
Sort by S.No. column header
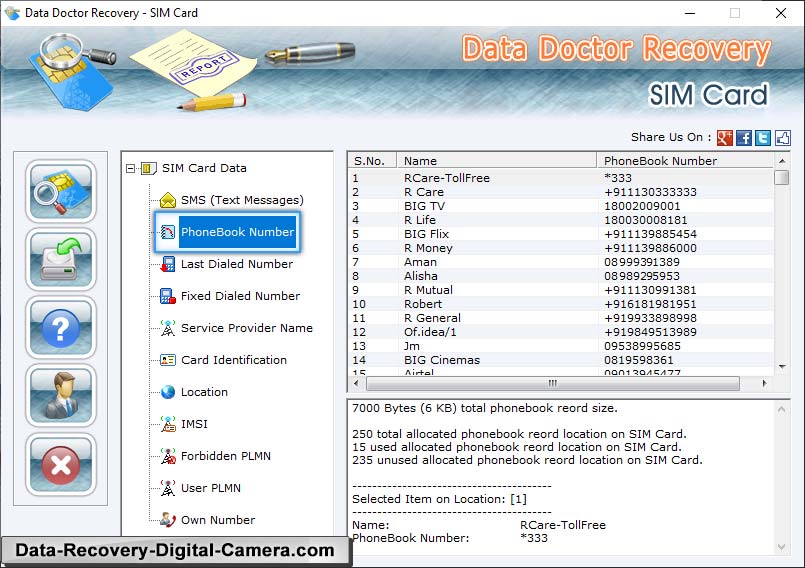pyautogui.click(x=372, y=161)
